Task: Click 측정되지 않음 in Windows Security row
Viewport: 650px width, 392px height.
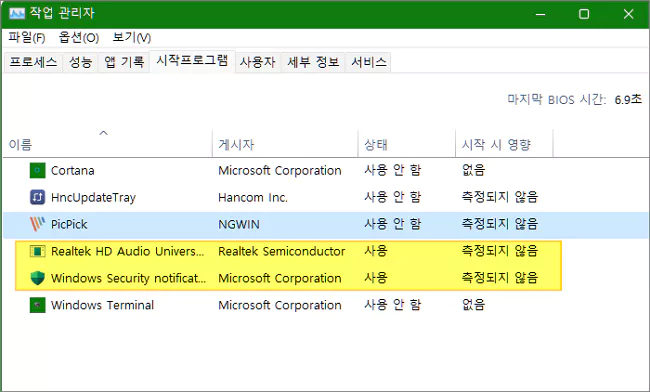Action: pyautogui.click(x=500, y=278)
